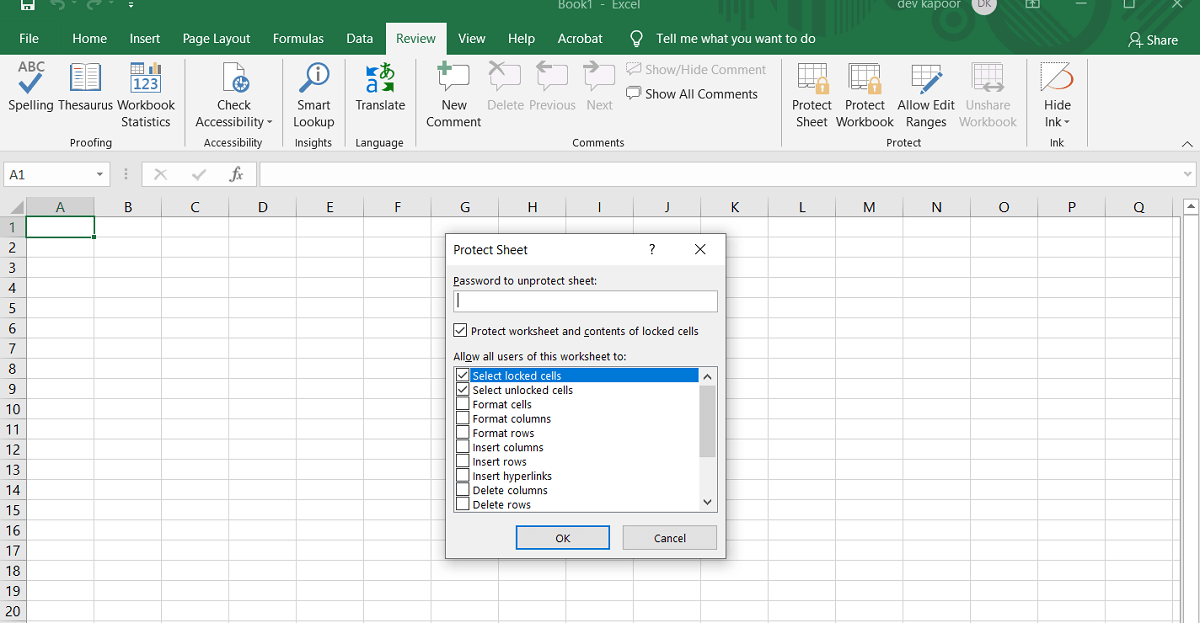The image size is (1200, 623).
Task: Uncheck Select locked cells permission
Action: pos(462,375)
